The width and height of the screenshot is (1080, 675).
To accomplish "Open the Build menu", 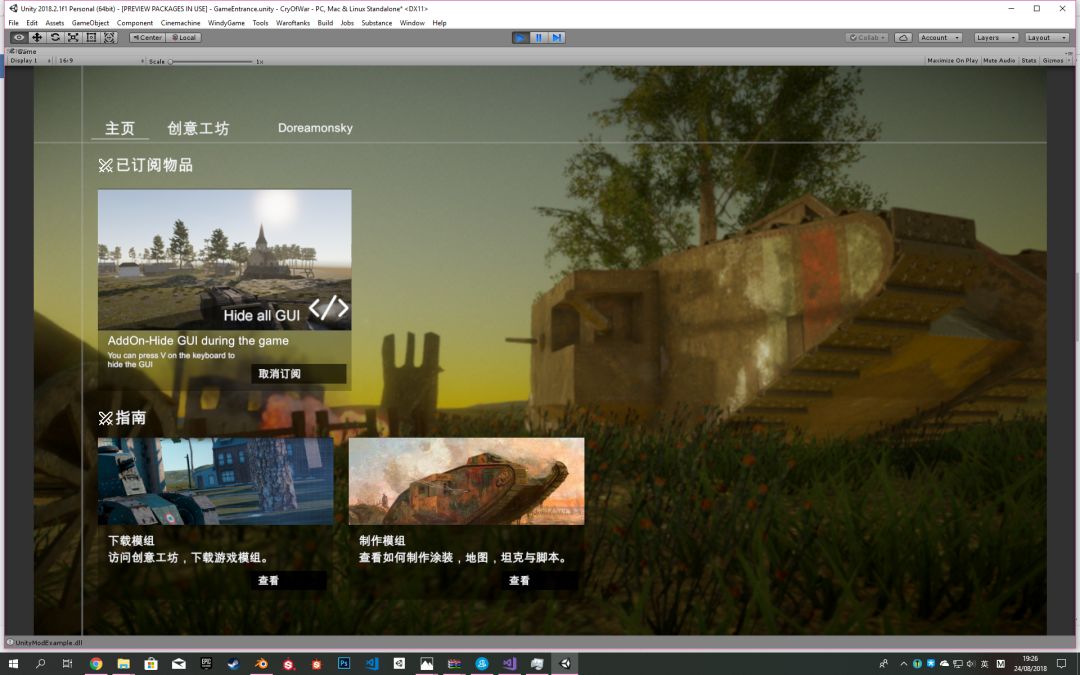I will pos(325,23).
